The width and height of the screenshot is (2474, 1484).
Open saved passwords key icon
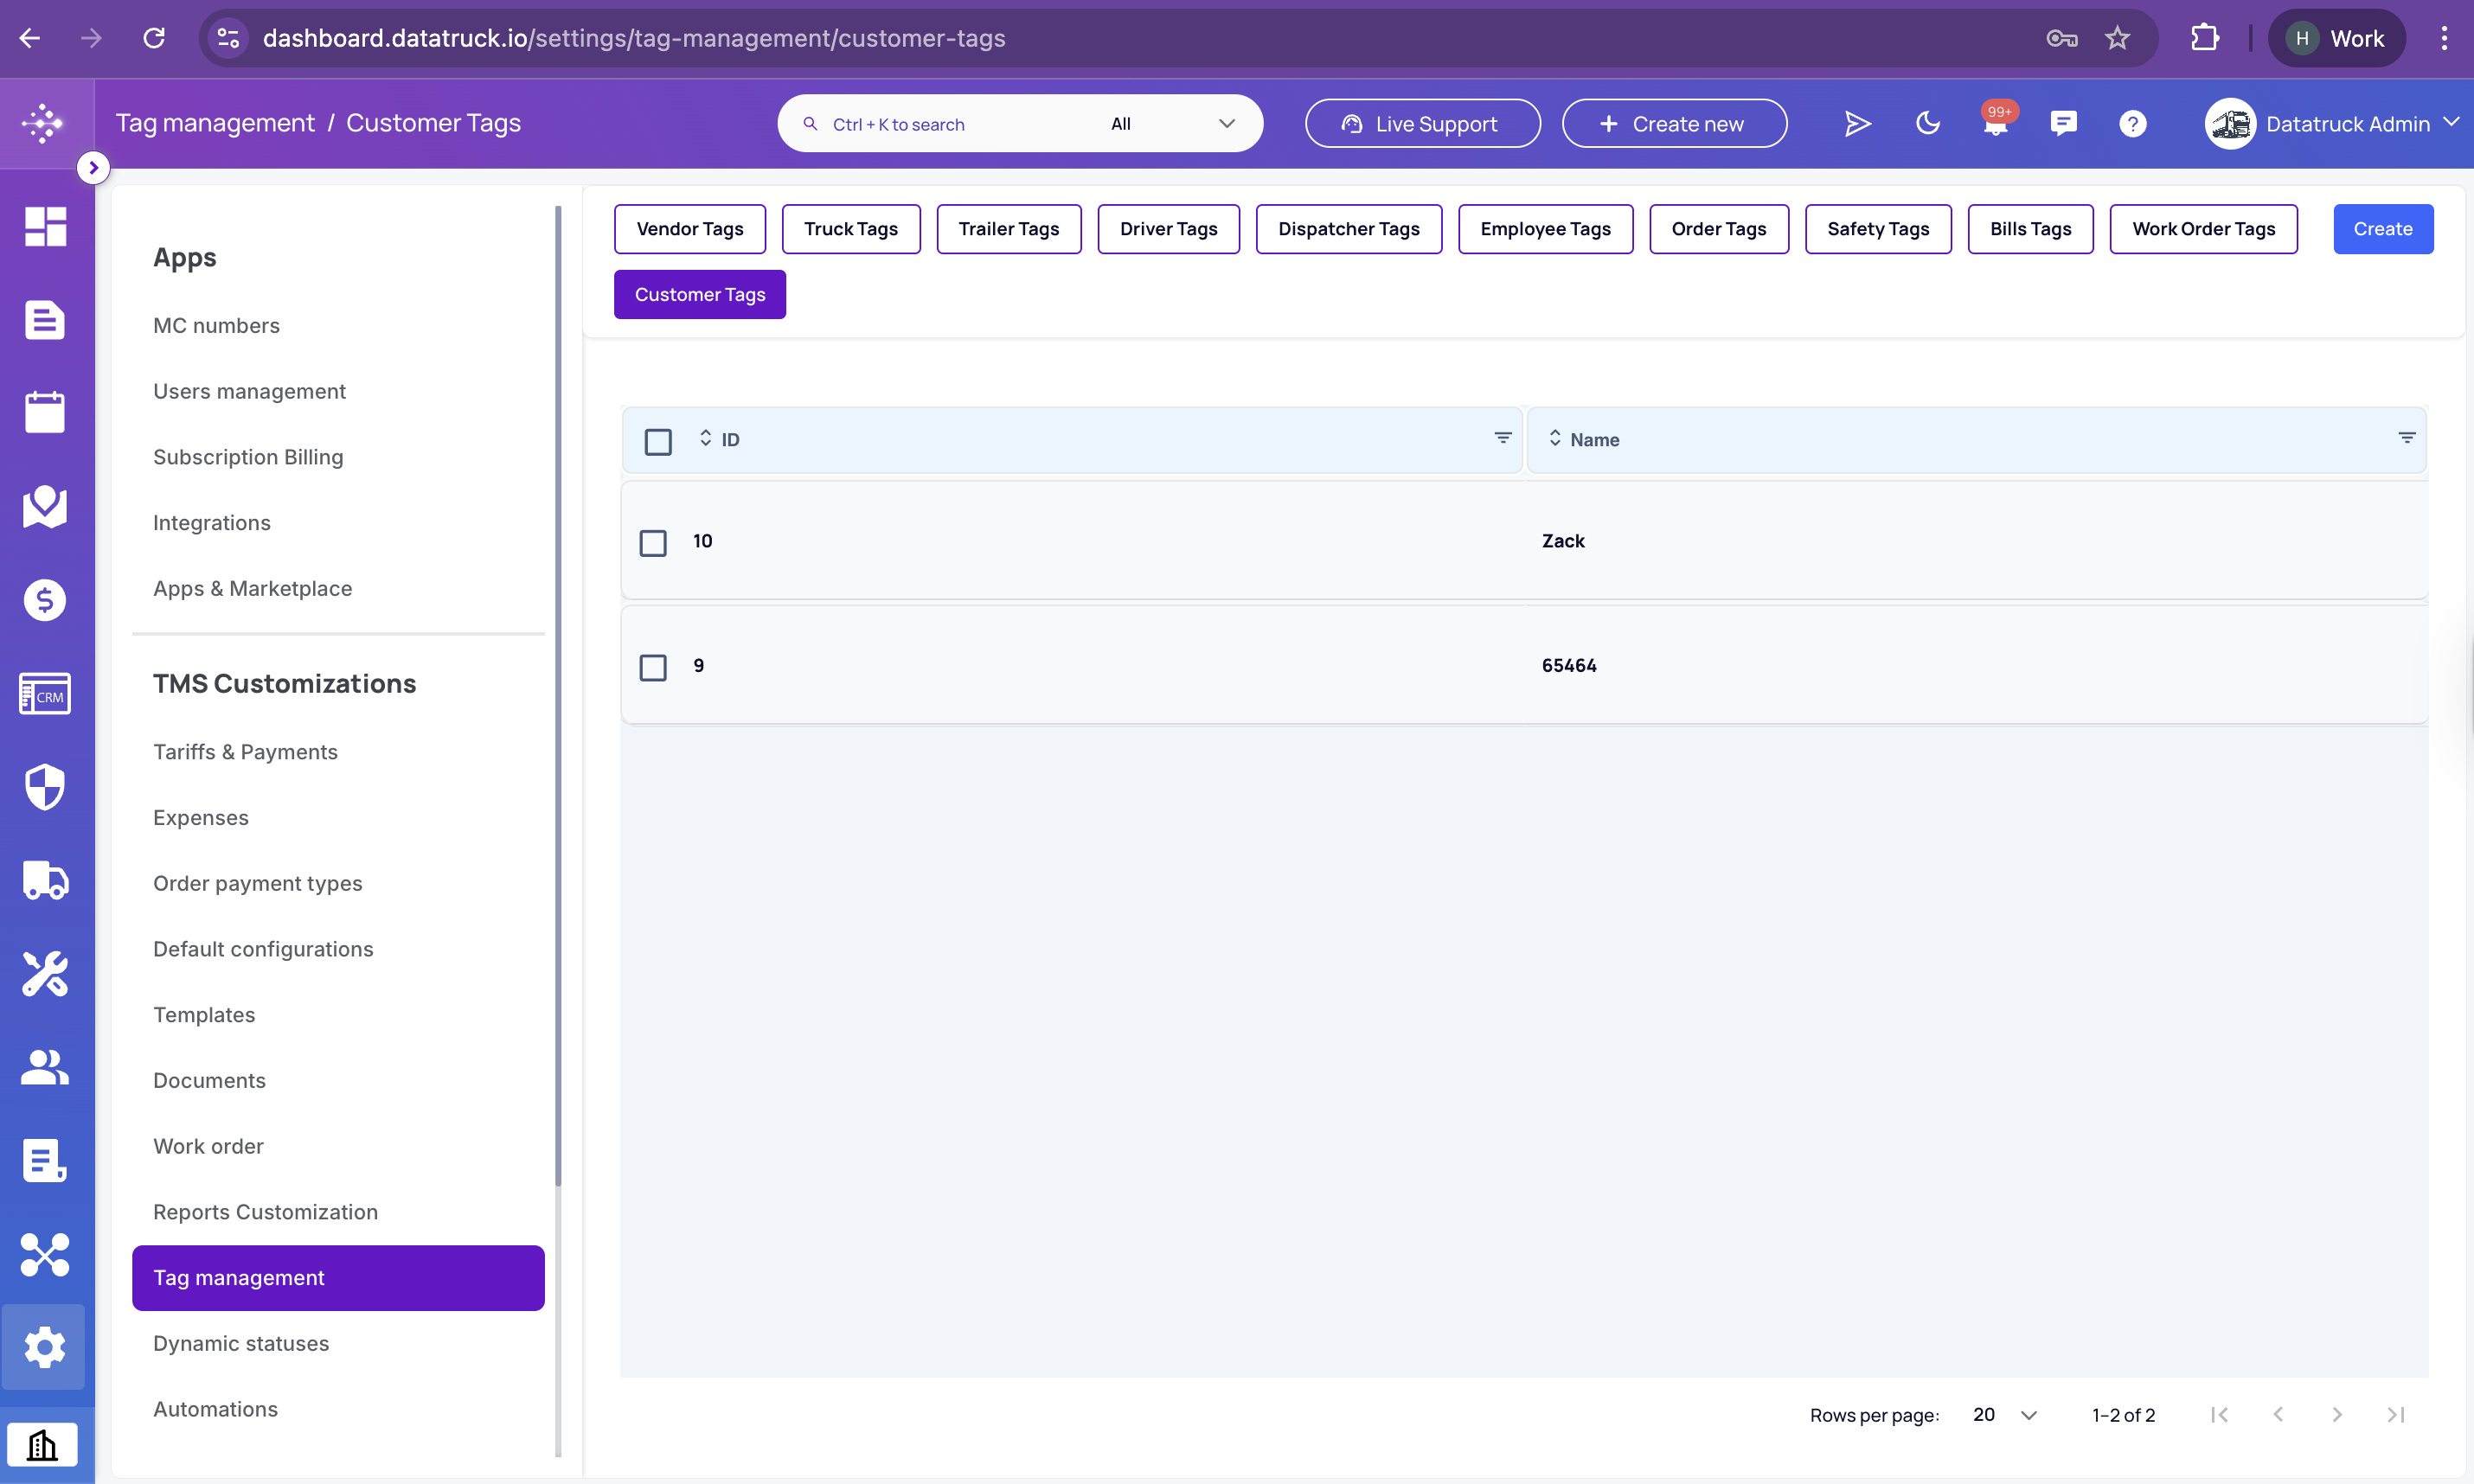tap(2061, 38)
